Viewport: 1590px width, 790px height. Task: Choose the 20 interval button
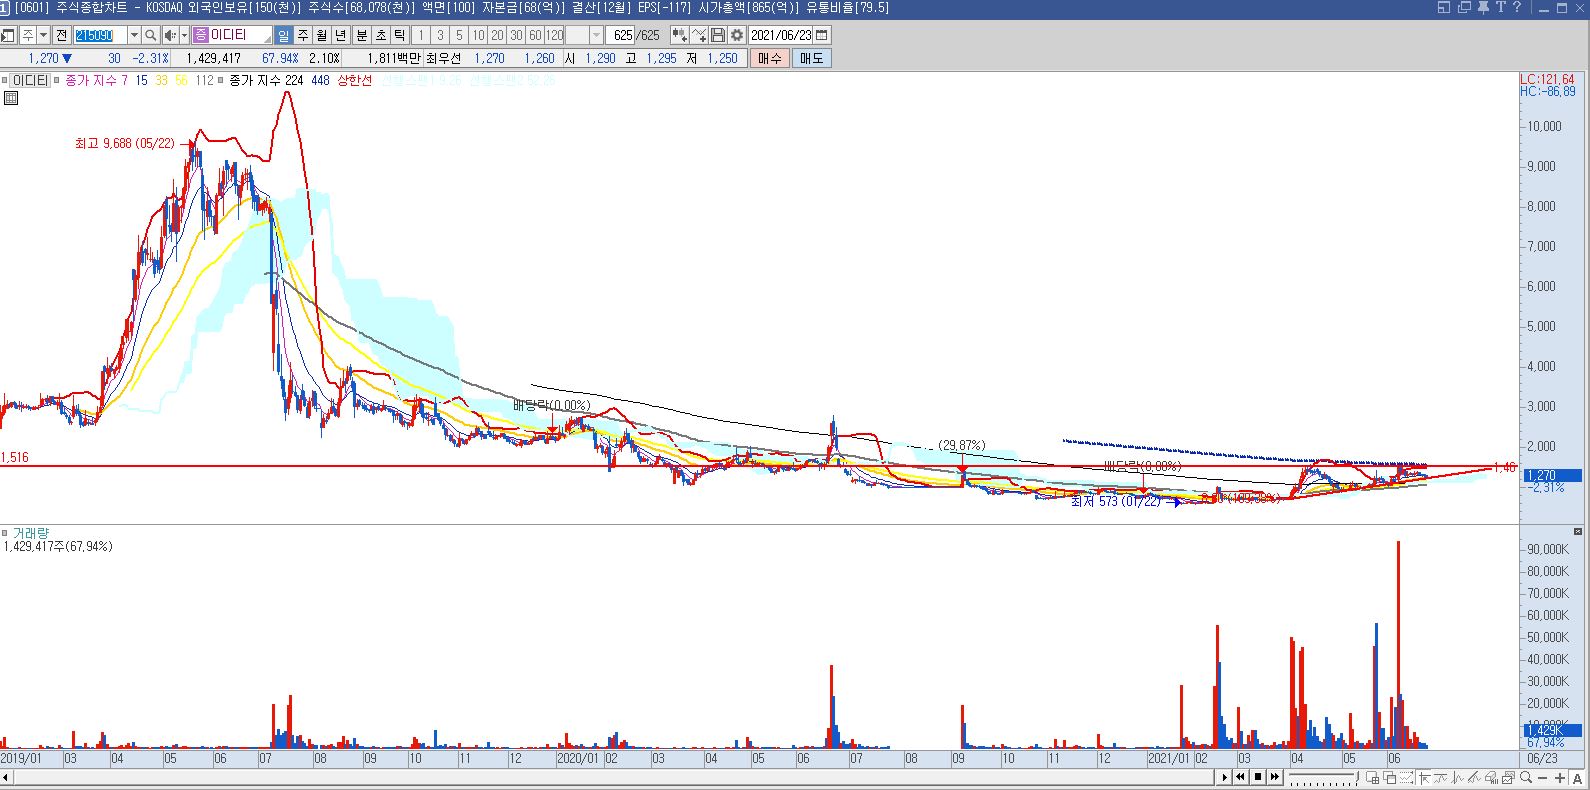pos(498,35)
